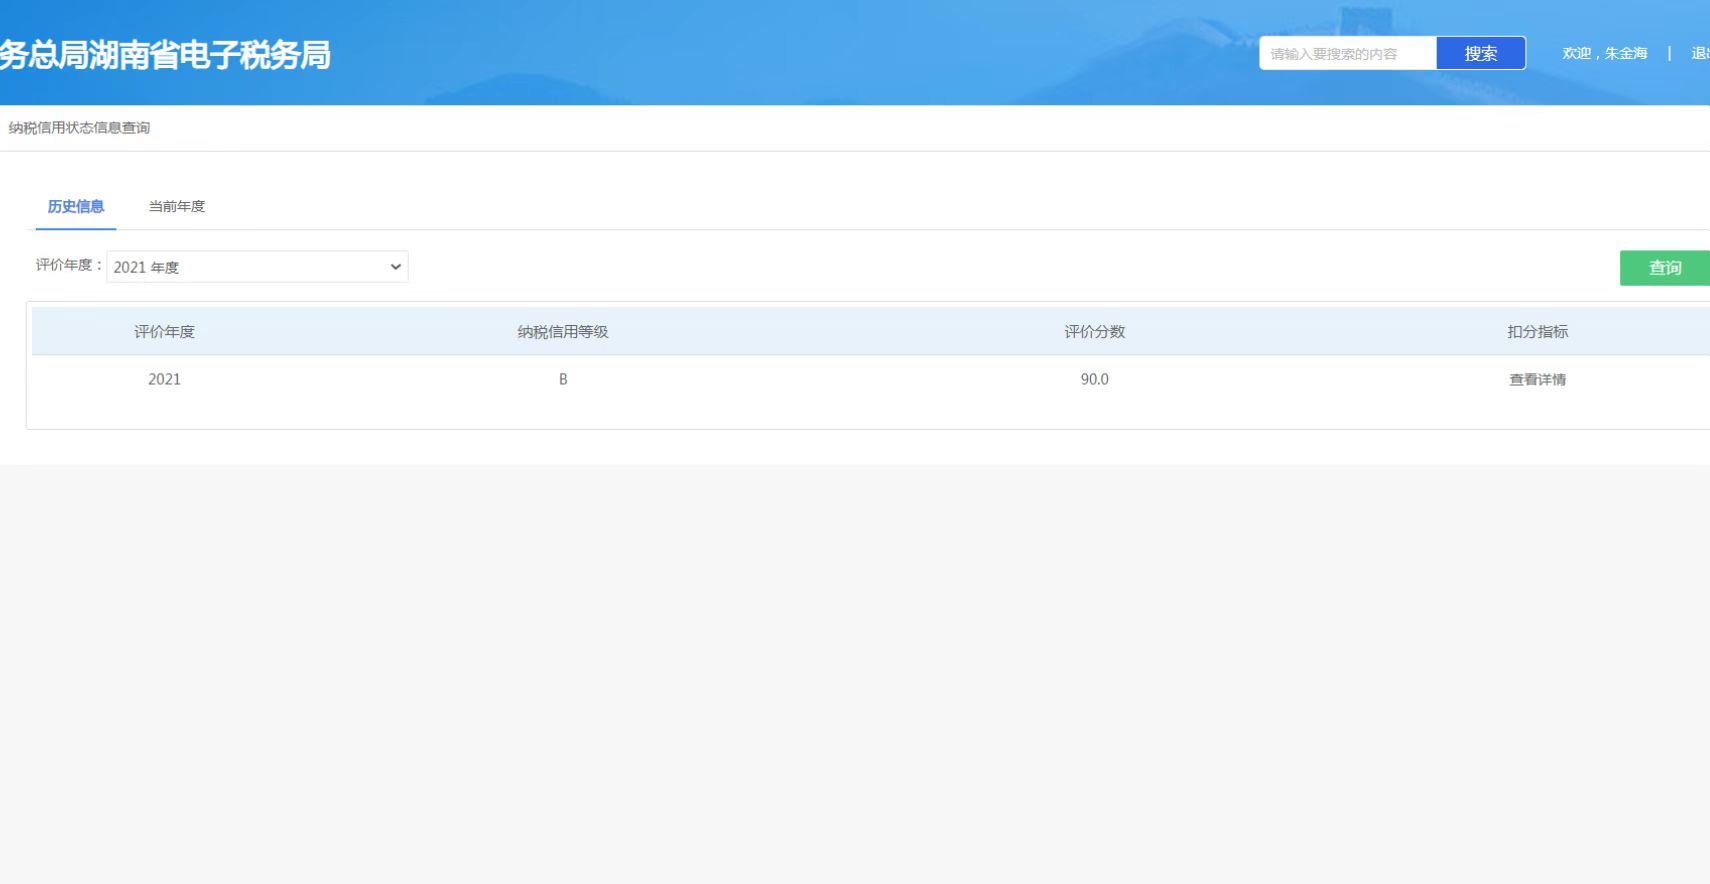Select the 90.0 score cell
The image size is (1710, 884).
[1094, 379]
